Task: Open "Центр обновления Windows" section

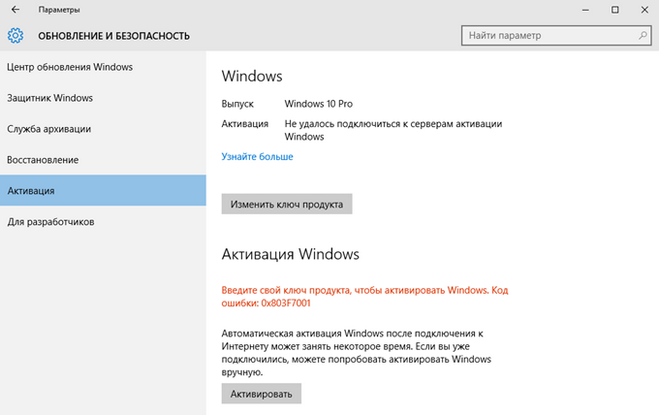Action: [x=103, y=67]
